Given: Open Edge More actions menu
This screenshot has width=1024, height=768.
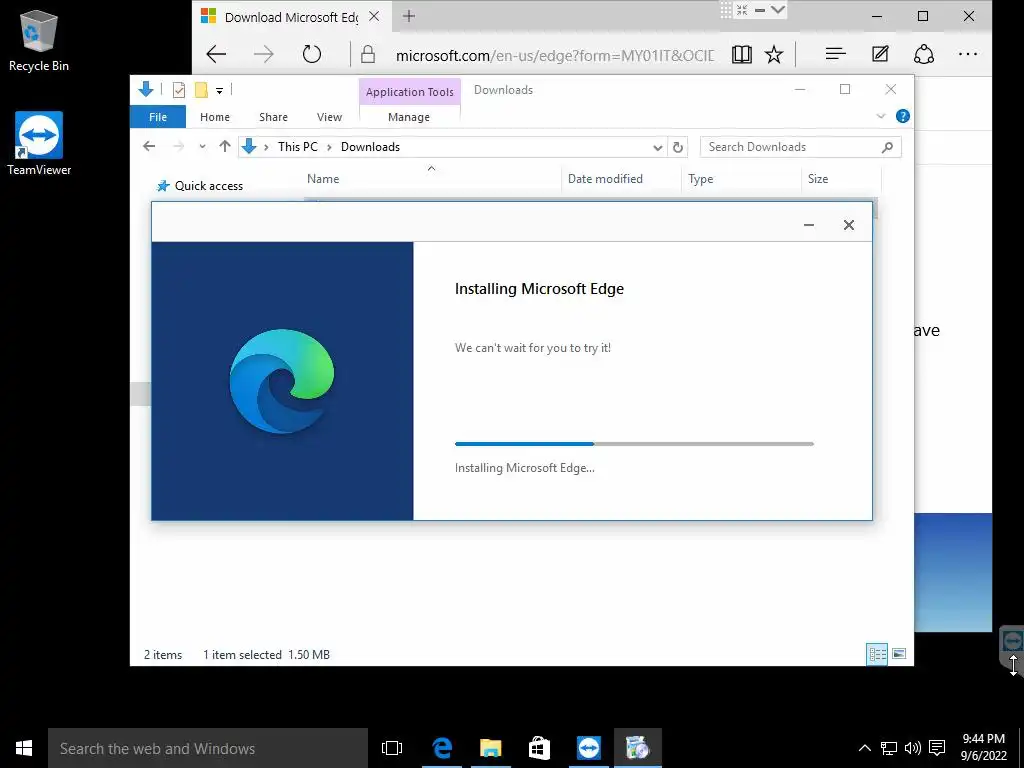Looking at the screenshot, I should pyautogui.click(x=968, y=54).
